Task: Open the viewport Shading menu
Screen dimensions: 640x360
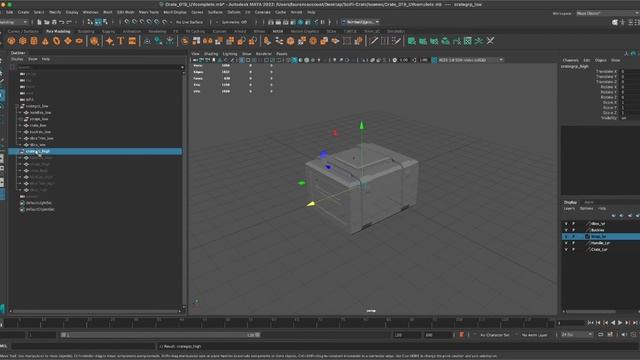Action: 211,54
